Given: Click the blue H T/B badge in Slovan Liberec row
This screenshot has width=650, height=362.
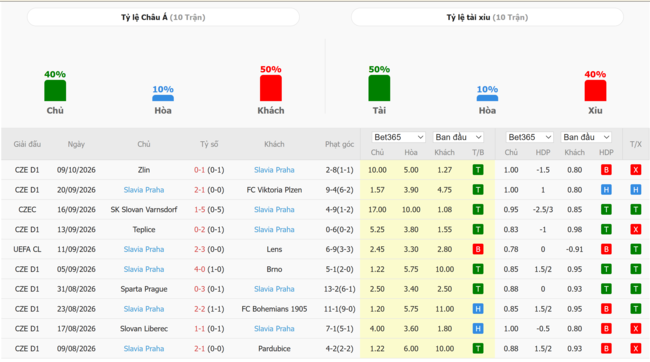Looking at the screenshot, I should [478, 328].
